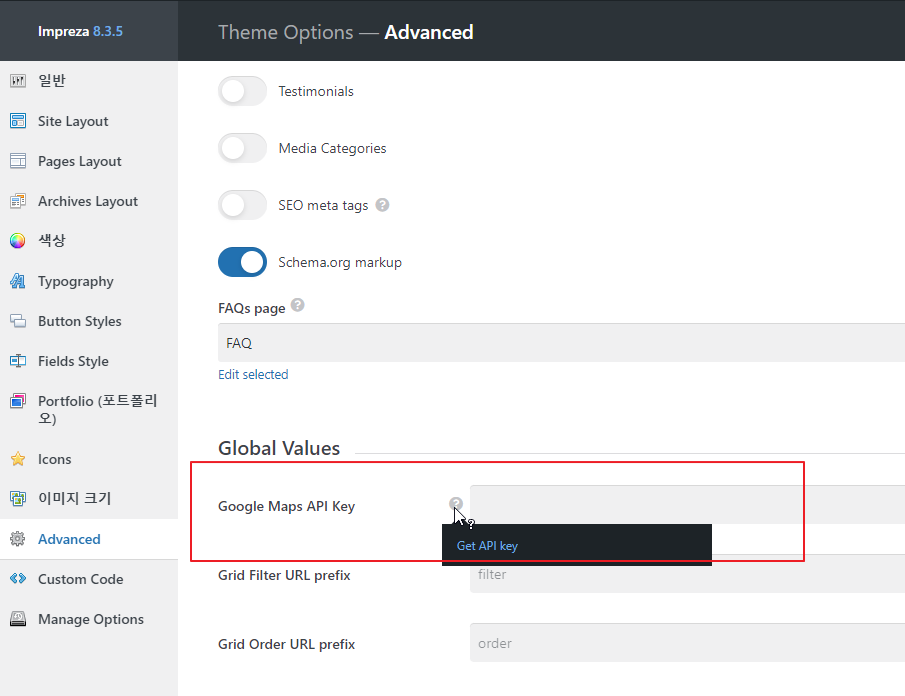This screenshot has height=696, width=905.
Task: Open Button Styles section
Action: 89,321
